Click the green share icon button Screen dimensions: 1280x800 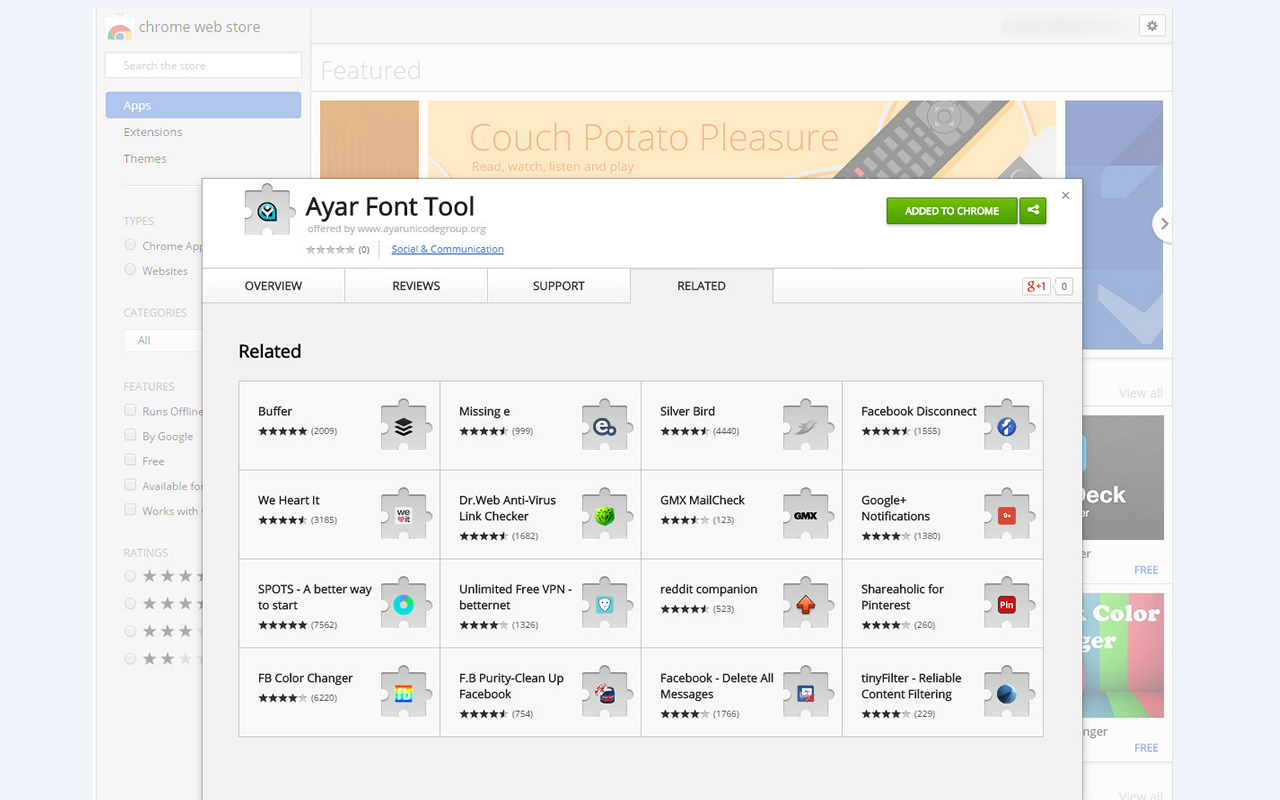point(1033,211)
